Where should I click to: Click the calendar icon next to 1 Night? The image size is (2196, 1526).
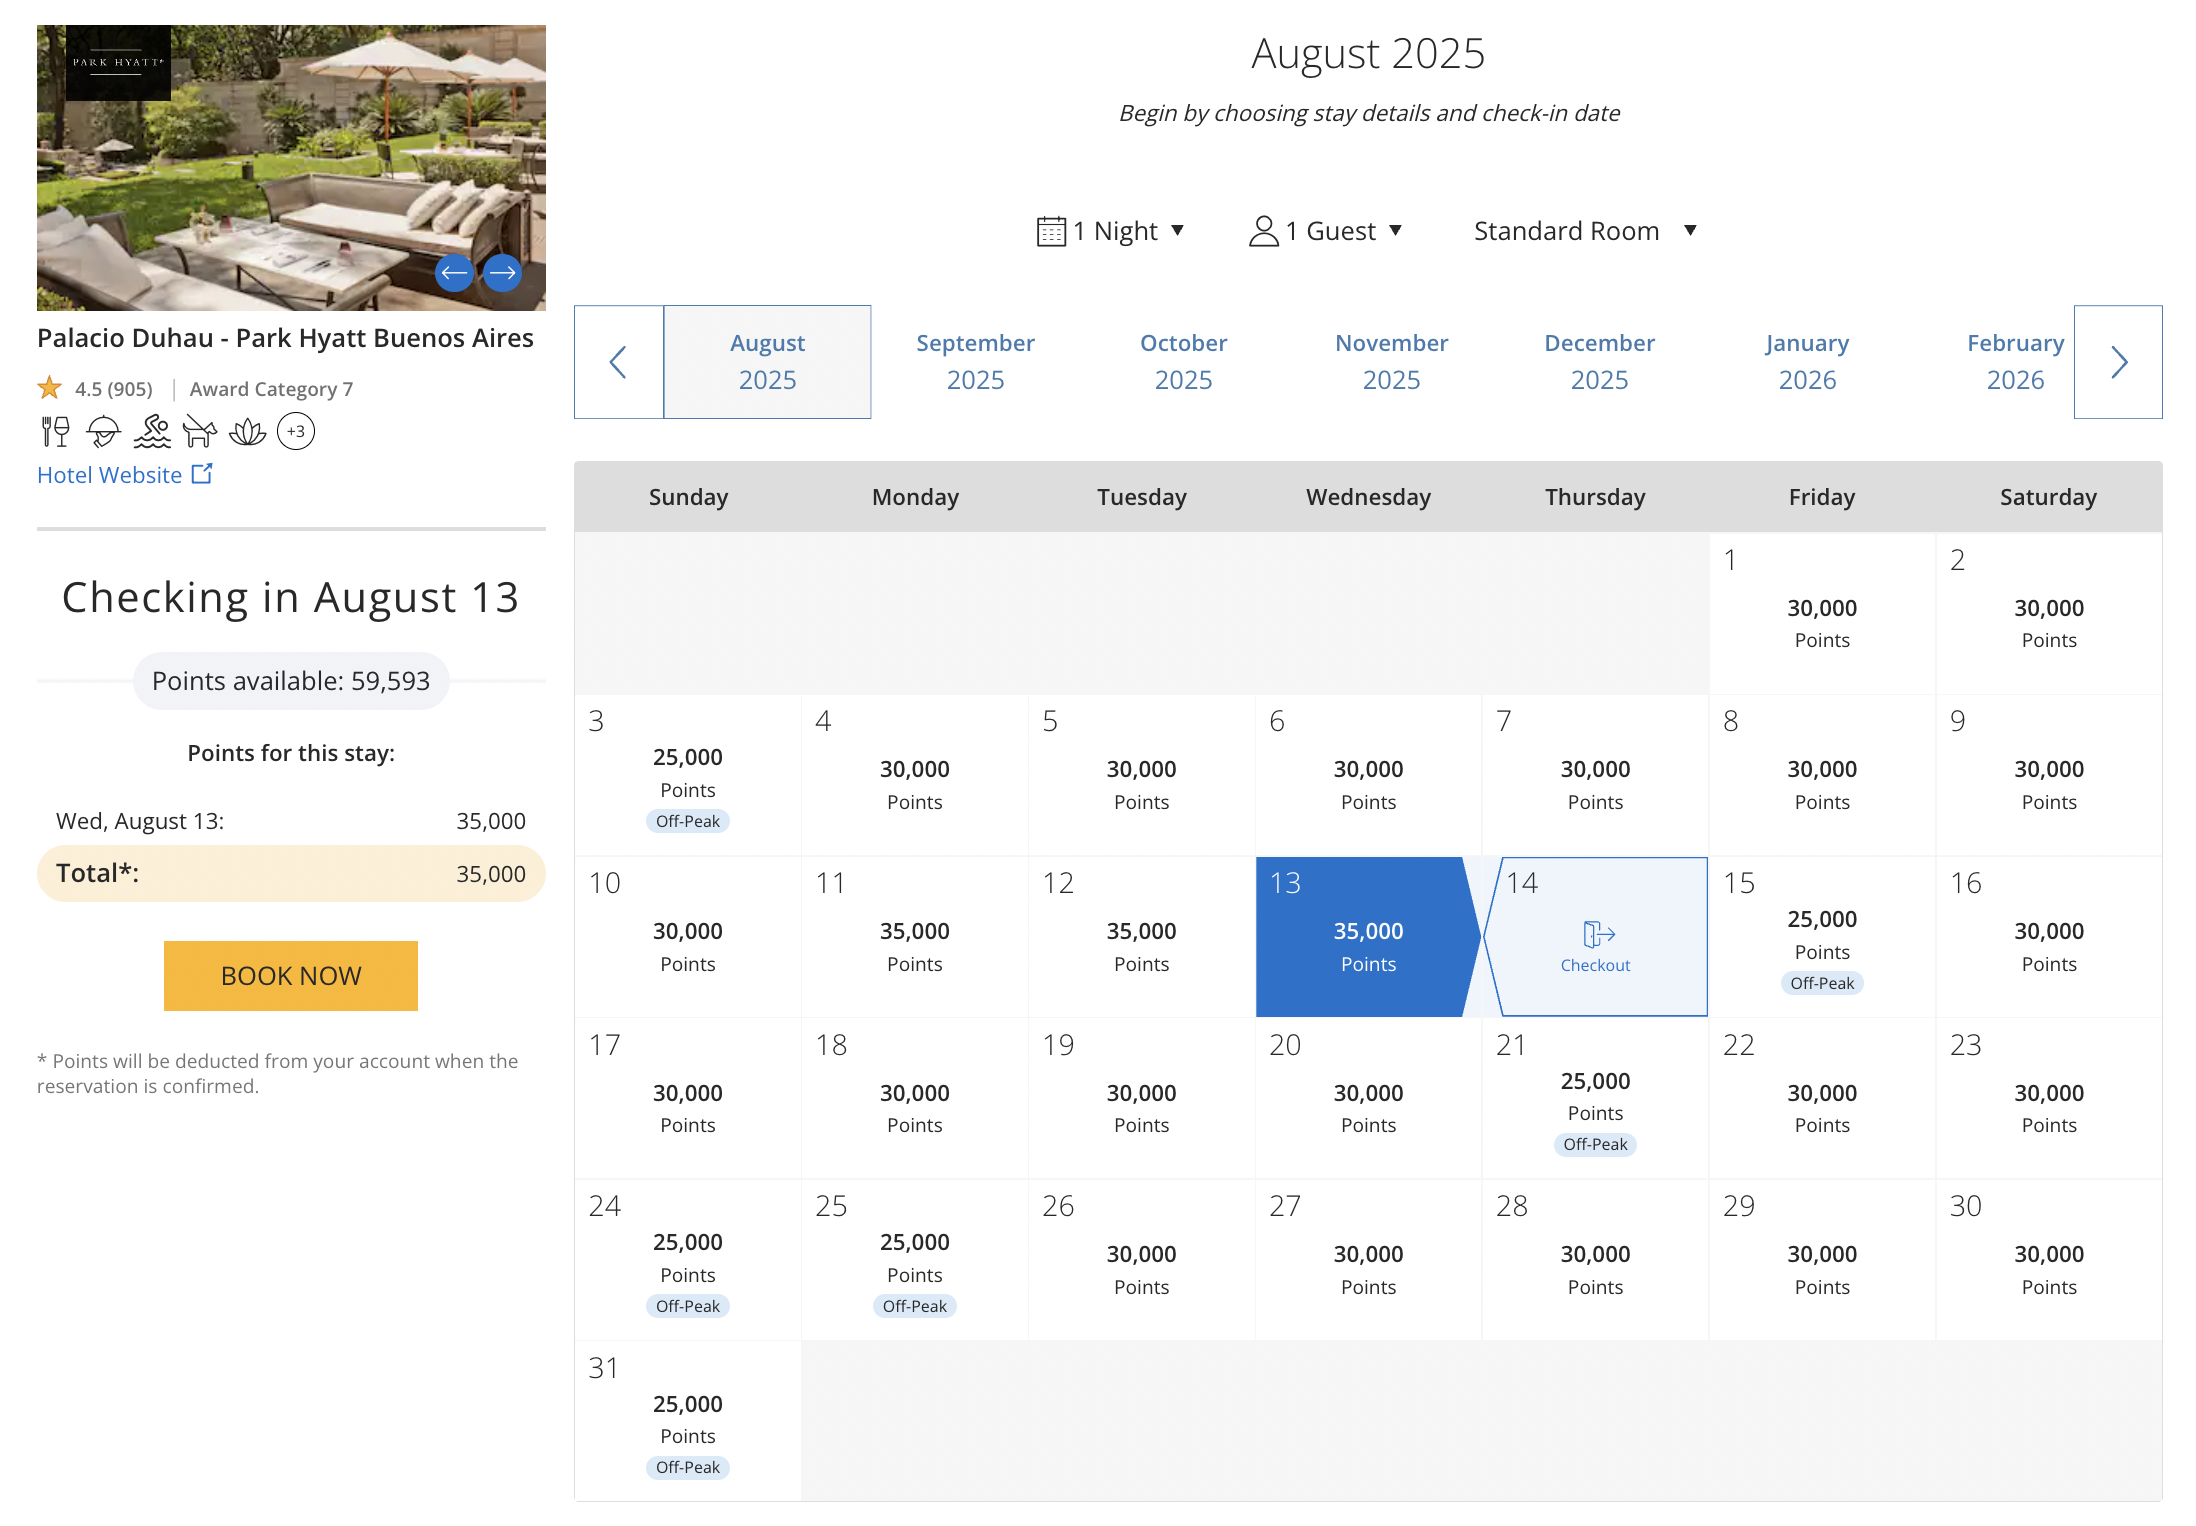click(1051, 231)
